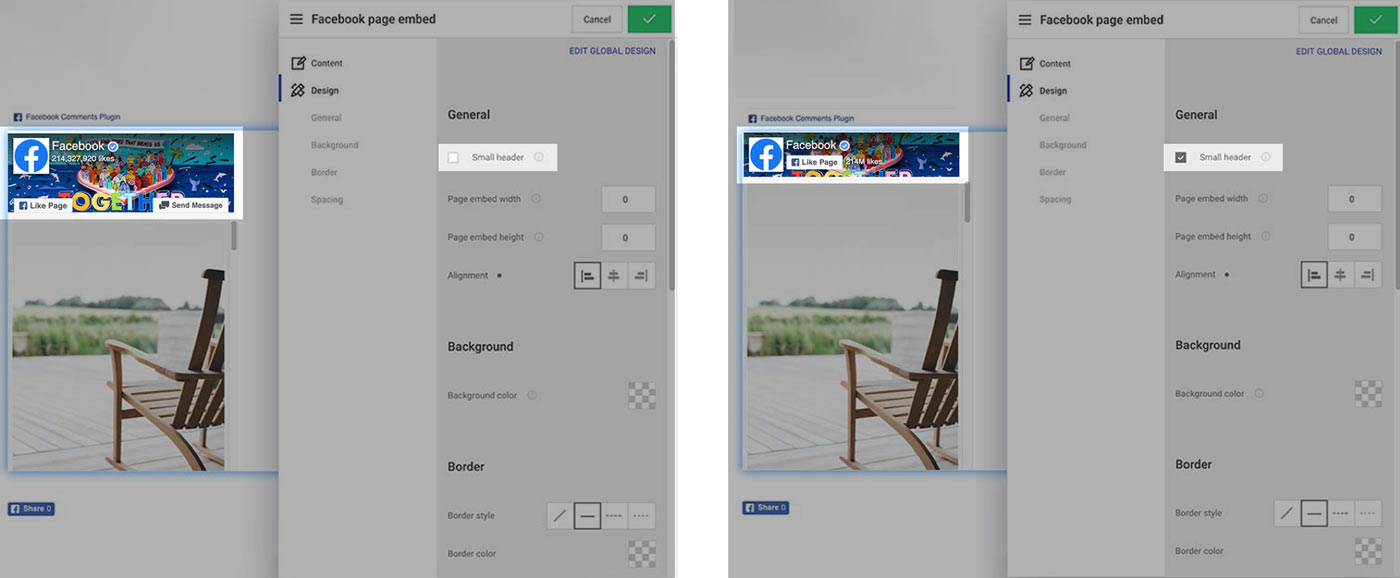Select the Design tab
The image size is (1400, 578).
click(322, 89)
